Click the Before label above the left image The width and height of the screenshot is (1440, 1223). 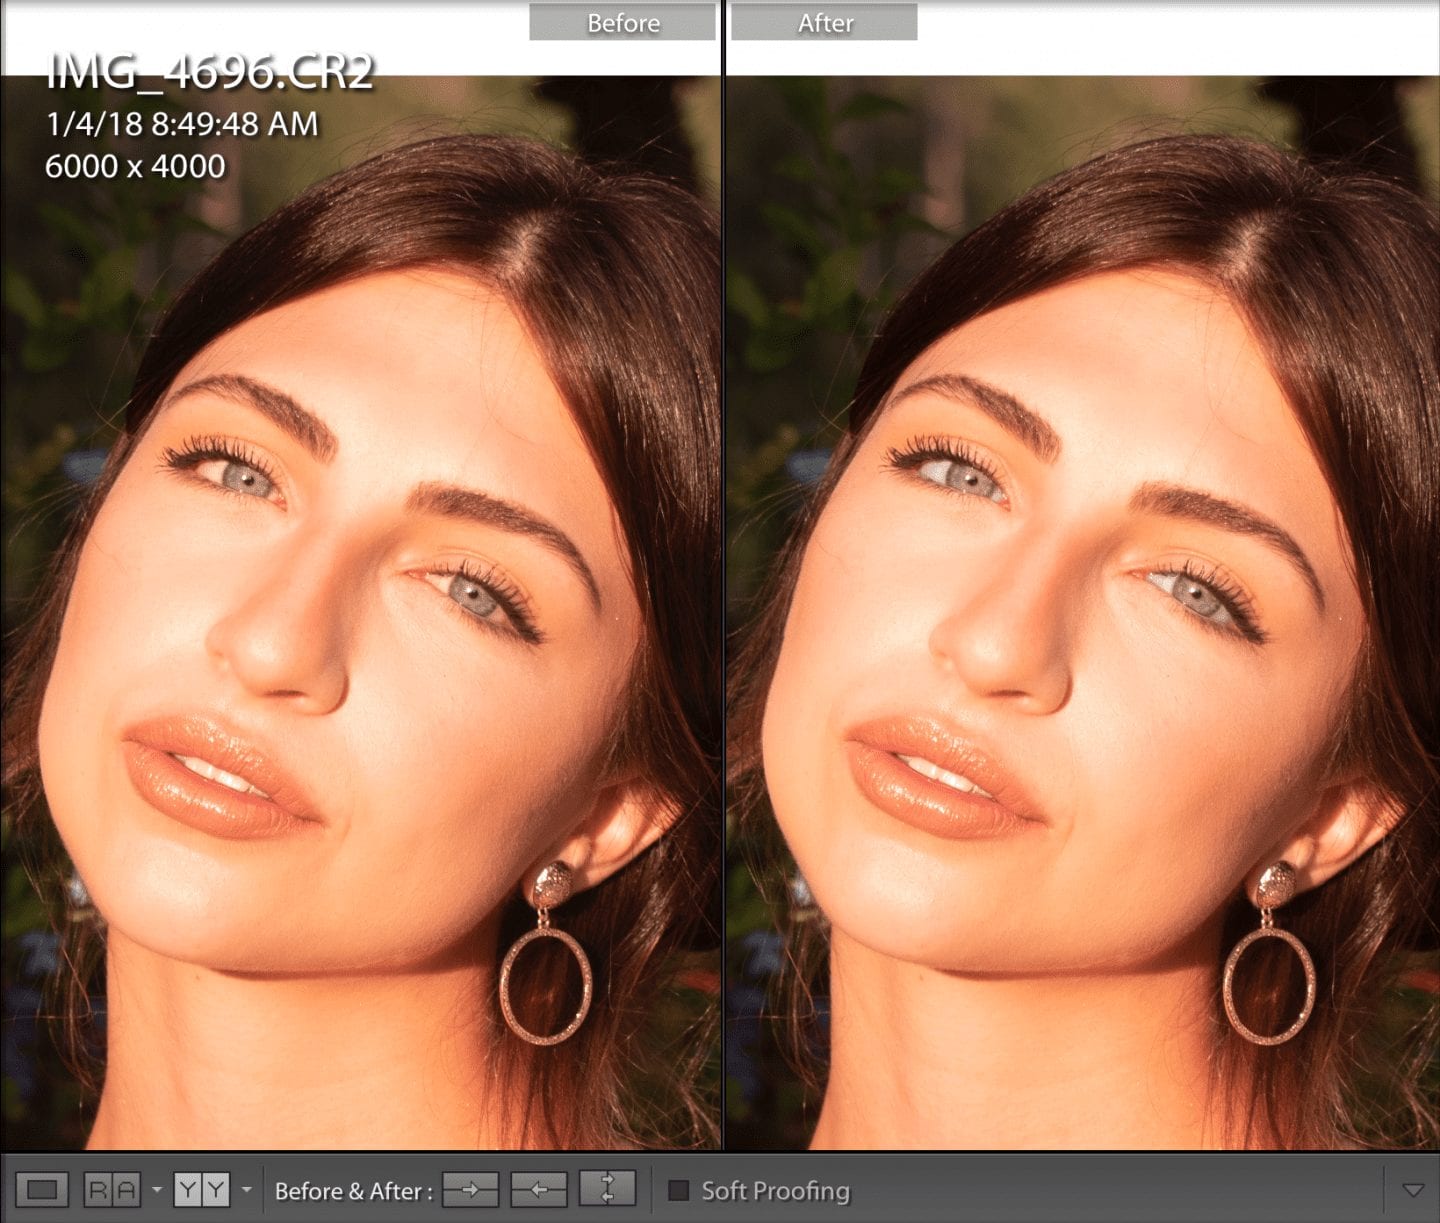pyautogui.click(x=623, y=22)
